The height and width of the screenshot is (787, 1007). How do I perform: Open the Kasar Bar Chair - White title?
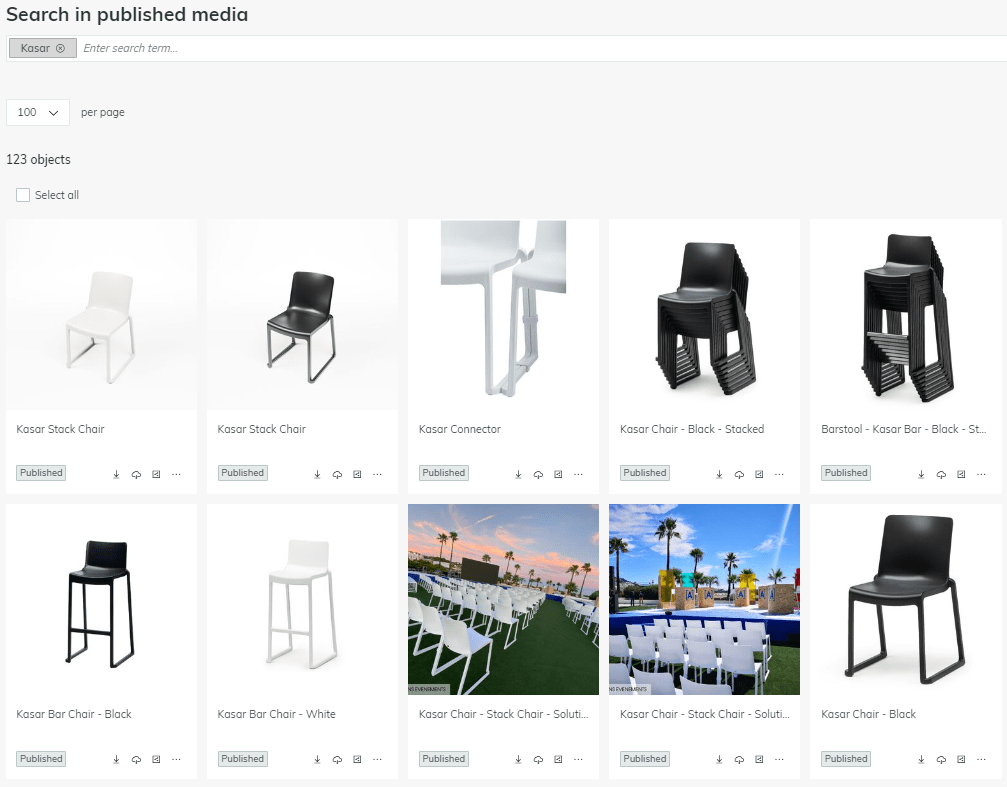pyautogui.click(x=276, y=714)
